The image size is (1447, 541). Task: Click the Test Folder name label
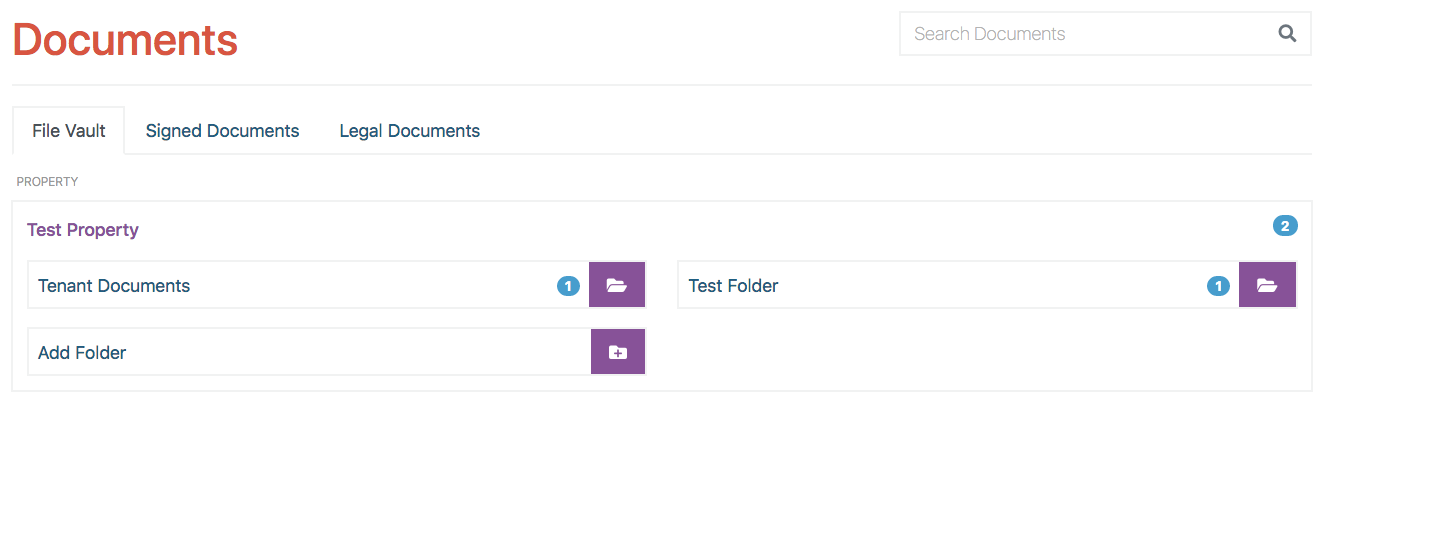pyautogui.click(x=733, y=286)
